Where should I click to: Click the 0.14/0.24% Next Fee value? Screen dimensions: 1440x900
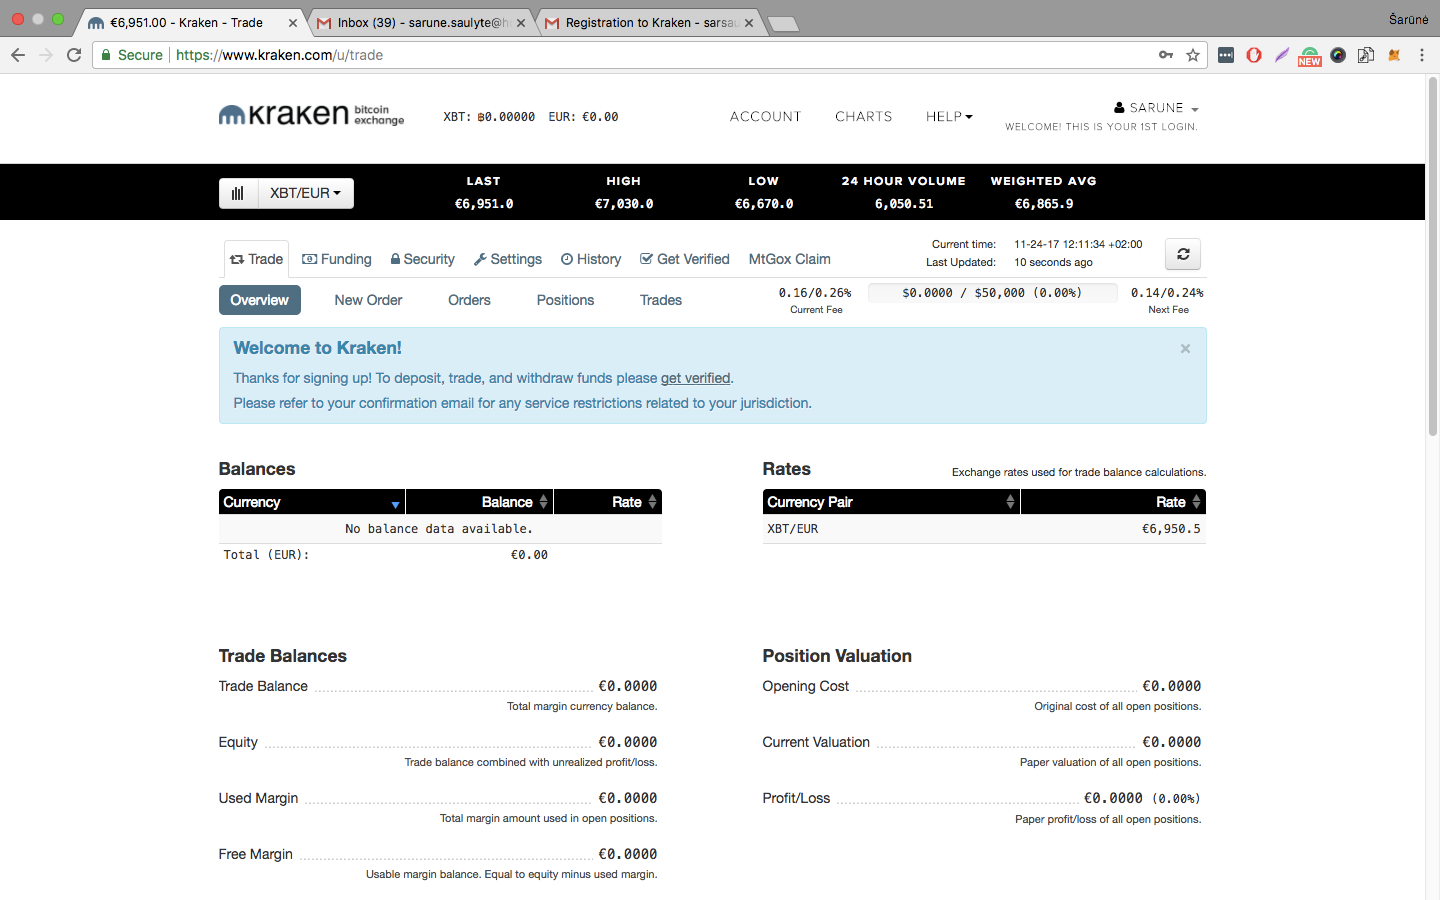(x=1167, y=293)
